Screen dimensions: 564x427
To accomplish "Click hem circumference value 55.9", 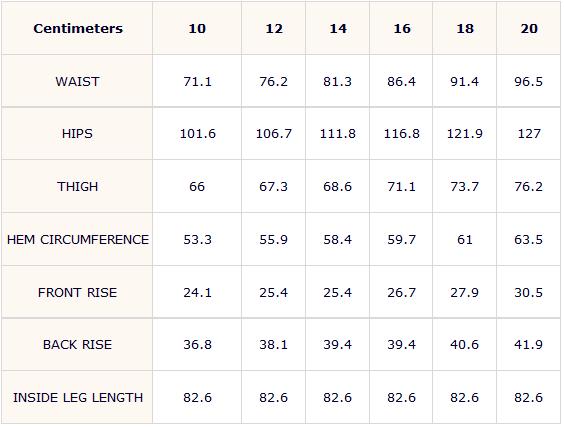I will [273, 240].
